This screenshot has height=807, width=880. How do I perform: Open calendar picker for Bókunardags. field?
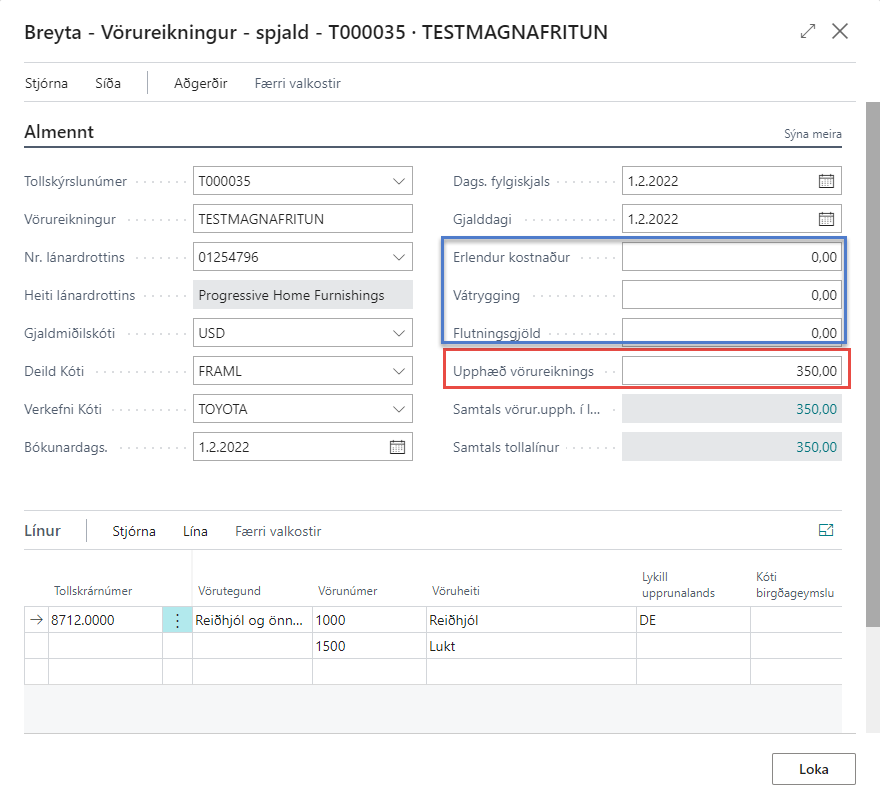coord(397,447)
